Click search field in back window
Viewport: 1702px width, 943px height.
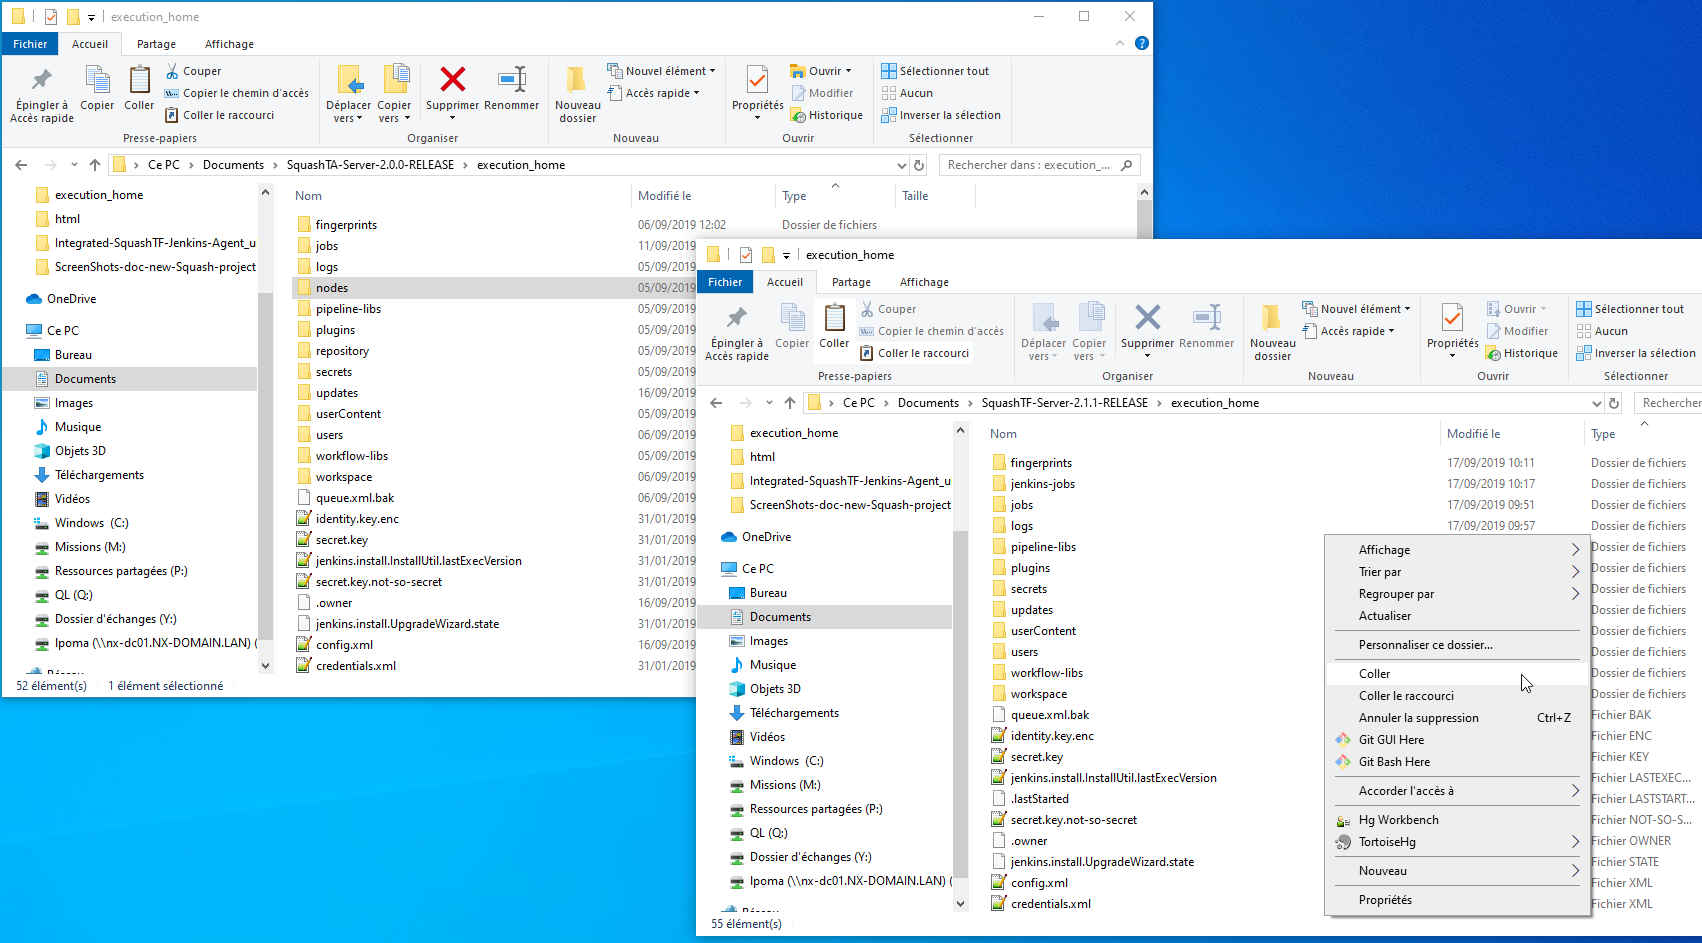click(x=1040, y=165)
